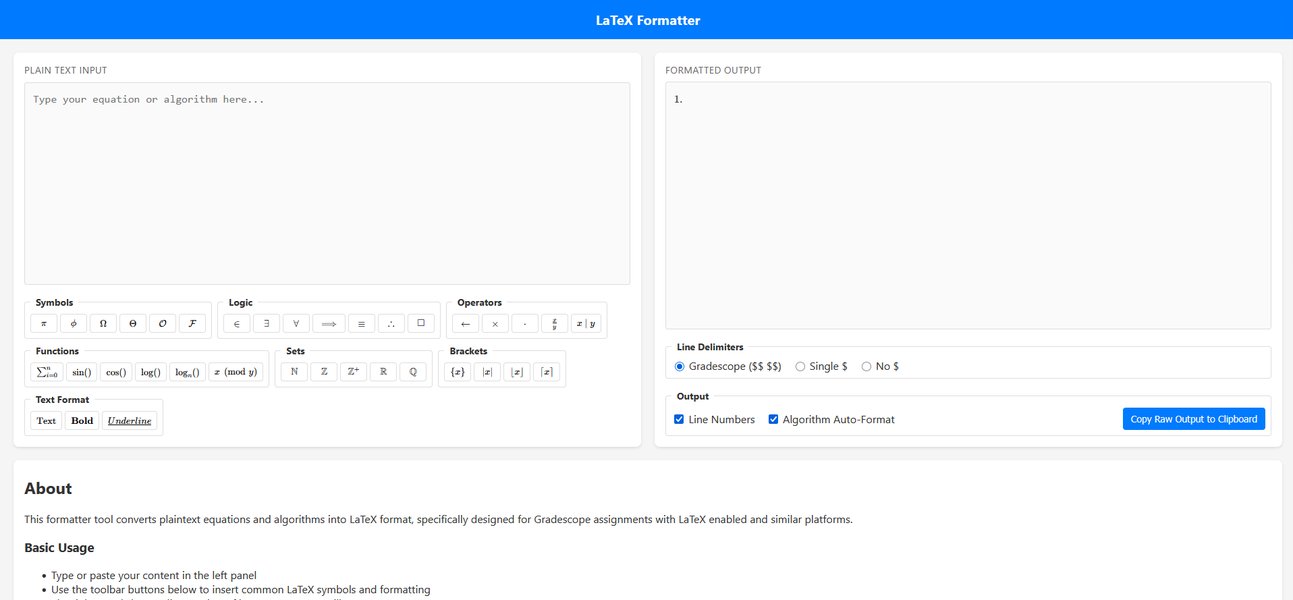Viewport: 1293px width, 600px height.
Task: Insert the left arrow operator
Action: (465, 324)
